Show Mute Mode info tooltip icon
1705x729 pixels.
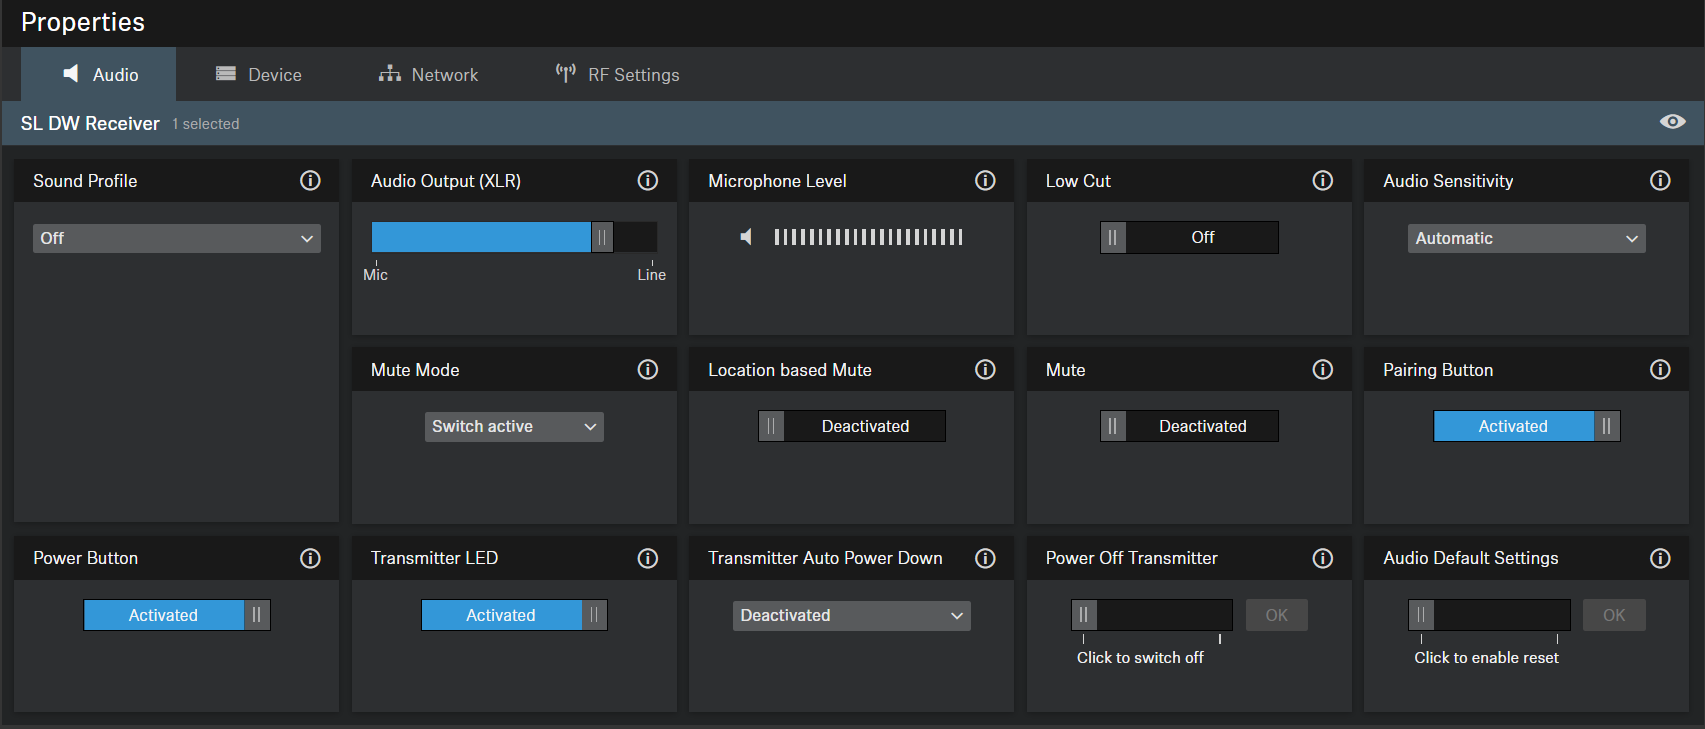point(648,369)
